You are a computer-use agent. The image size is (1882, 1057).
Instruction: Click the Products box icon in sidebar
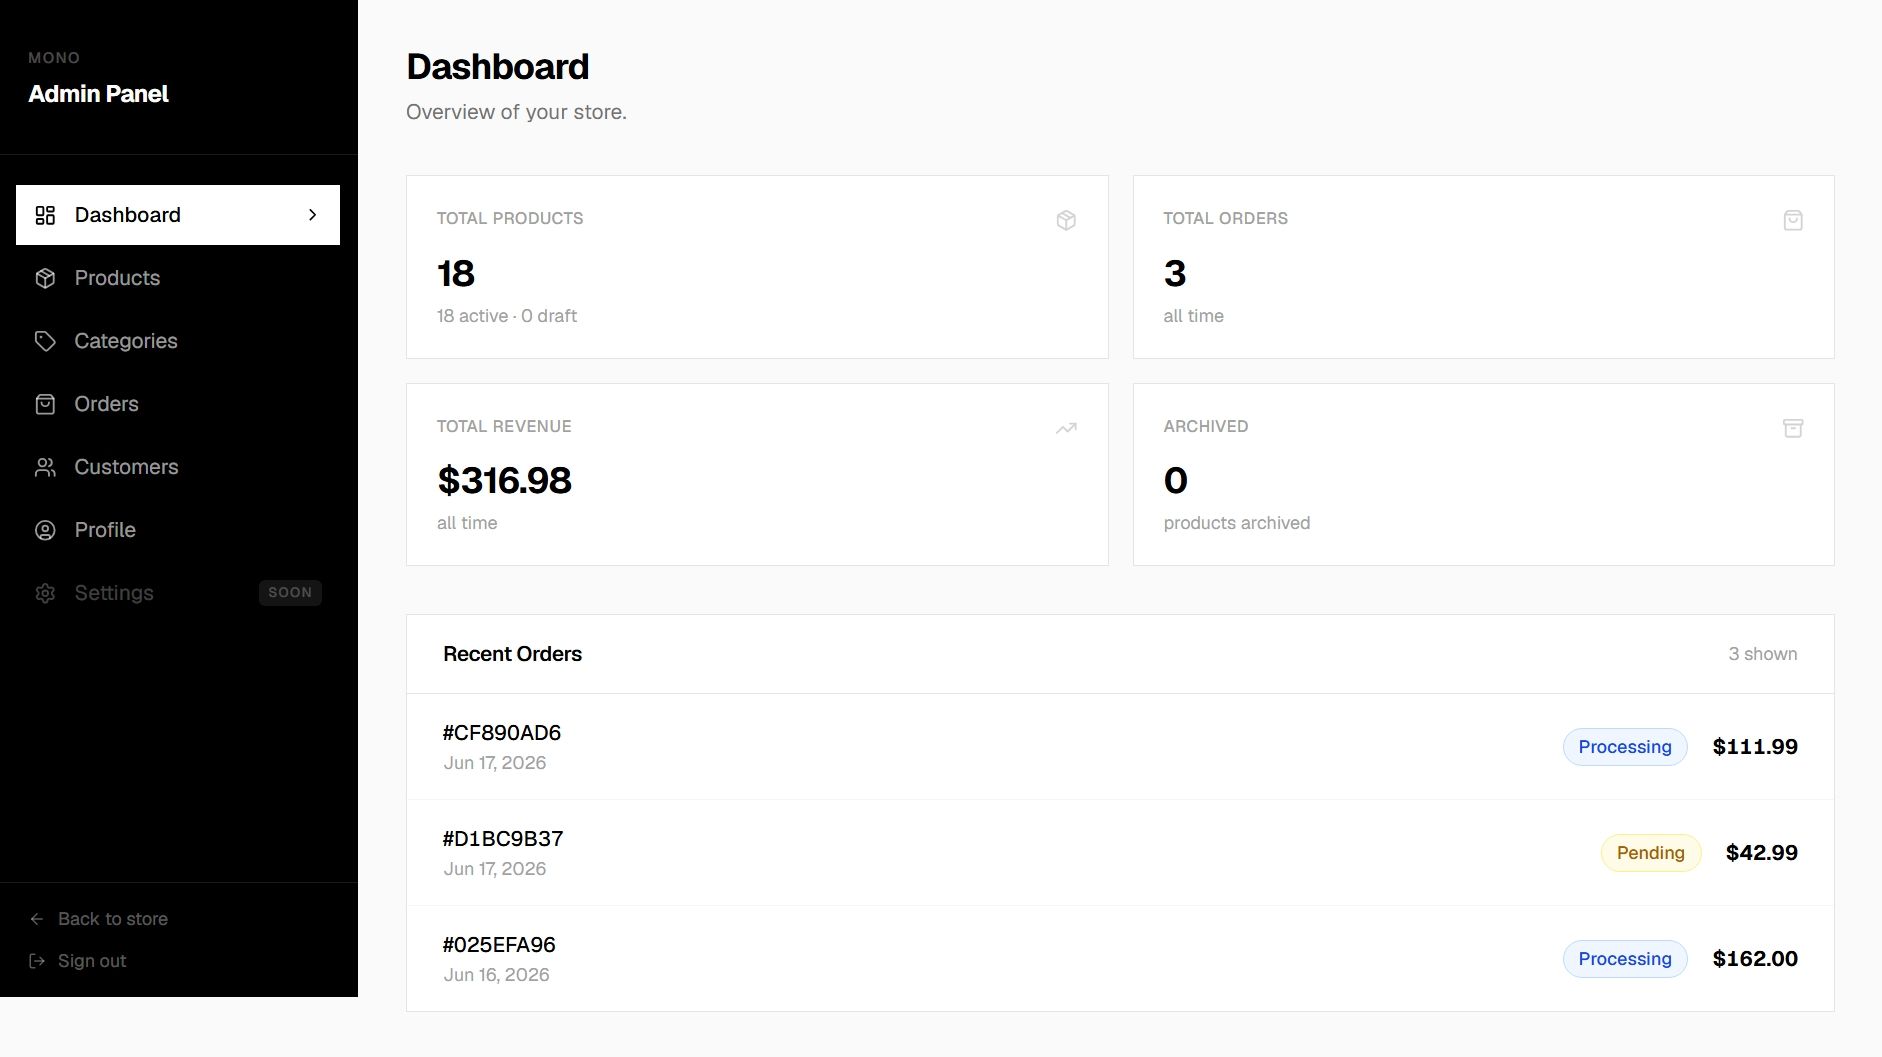[x=45, y=278]
